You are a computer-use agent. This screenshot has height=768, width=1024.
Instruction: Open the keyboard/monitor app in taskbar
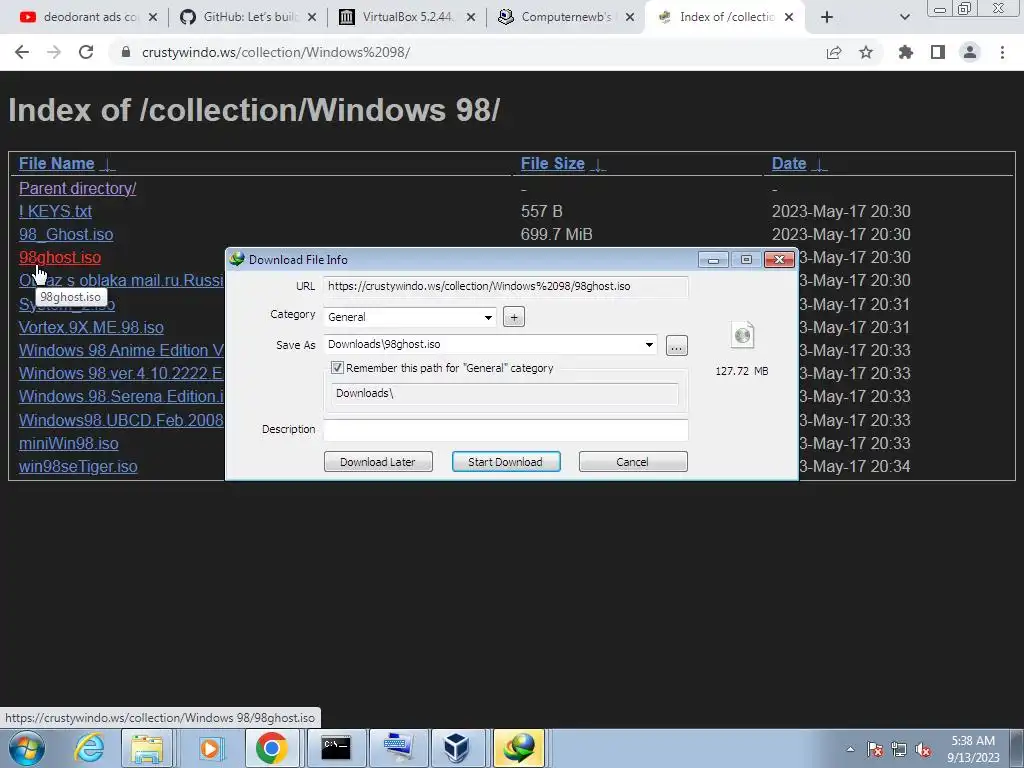point(398,748)
